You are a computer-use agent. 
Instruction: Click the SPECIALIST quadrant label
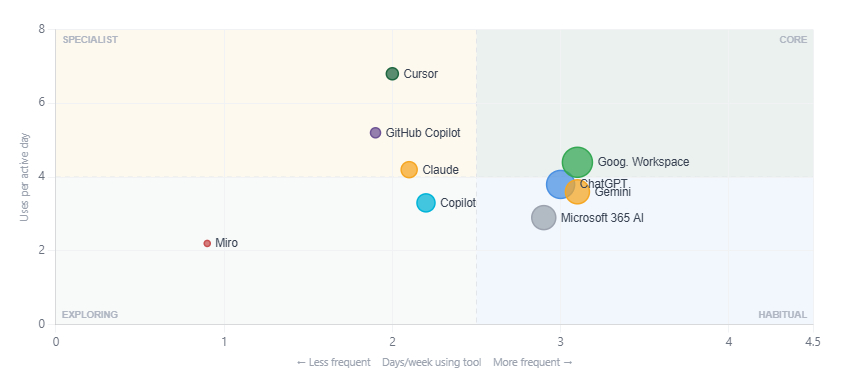tap(90, 40)
